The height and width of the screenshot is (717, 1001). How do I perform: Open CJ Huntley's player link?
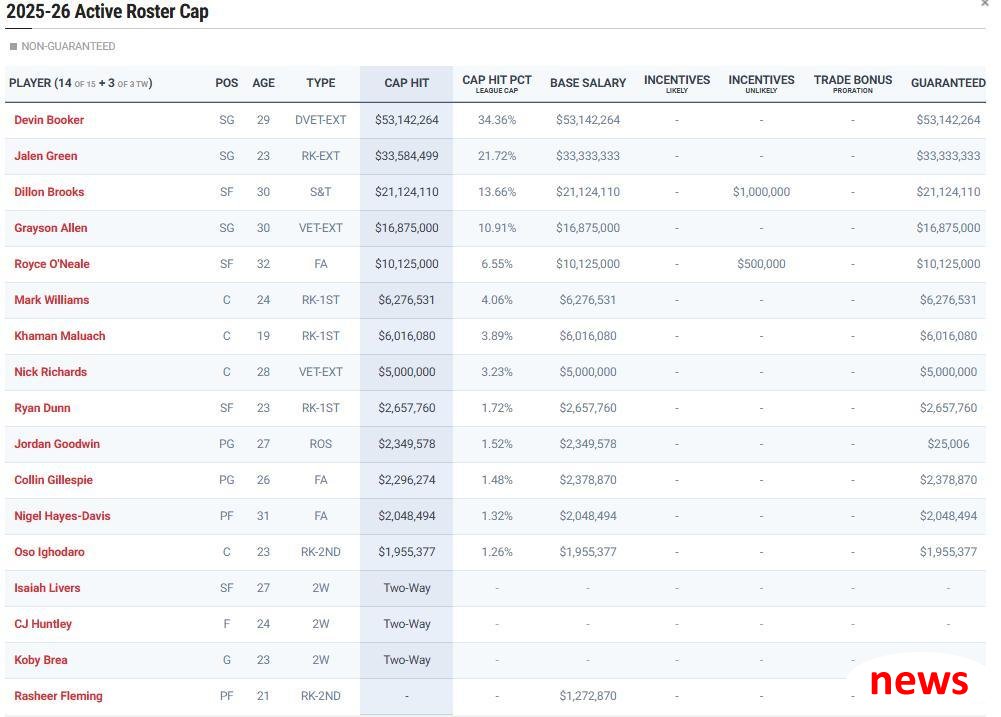tap(43, 624)
